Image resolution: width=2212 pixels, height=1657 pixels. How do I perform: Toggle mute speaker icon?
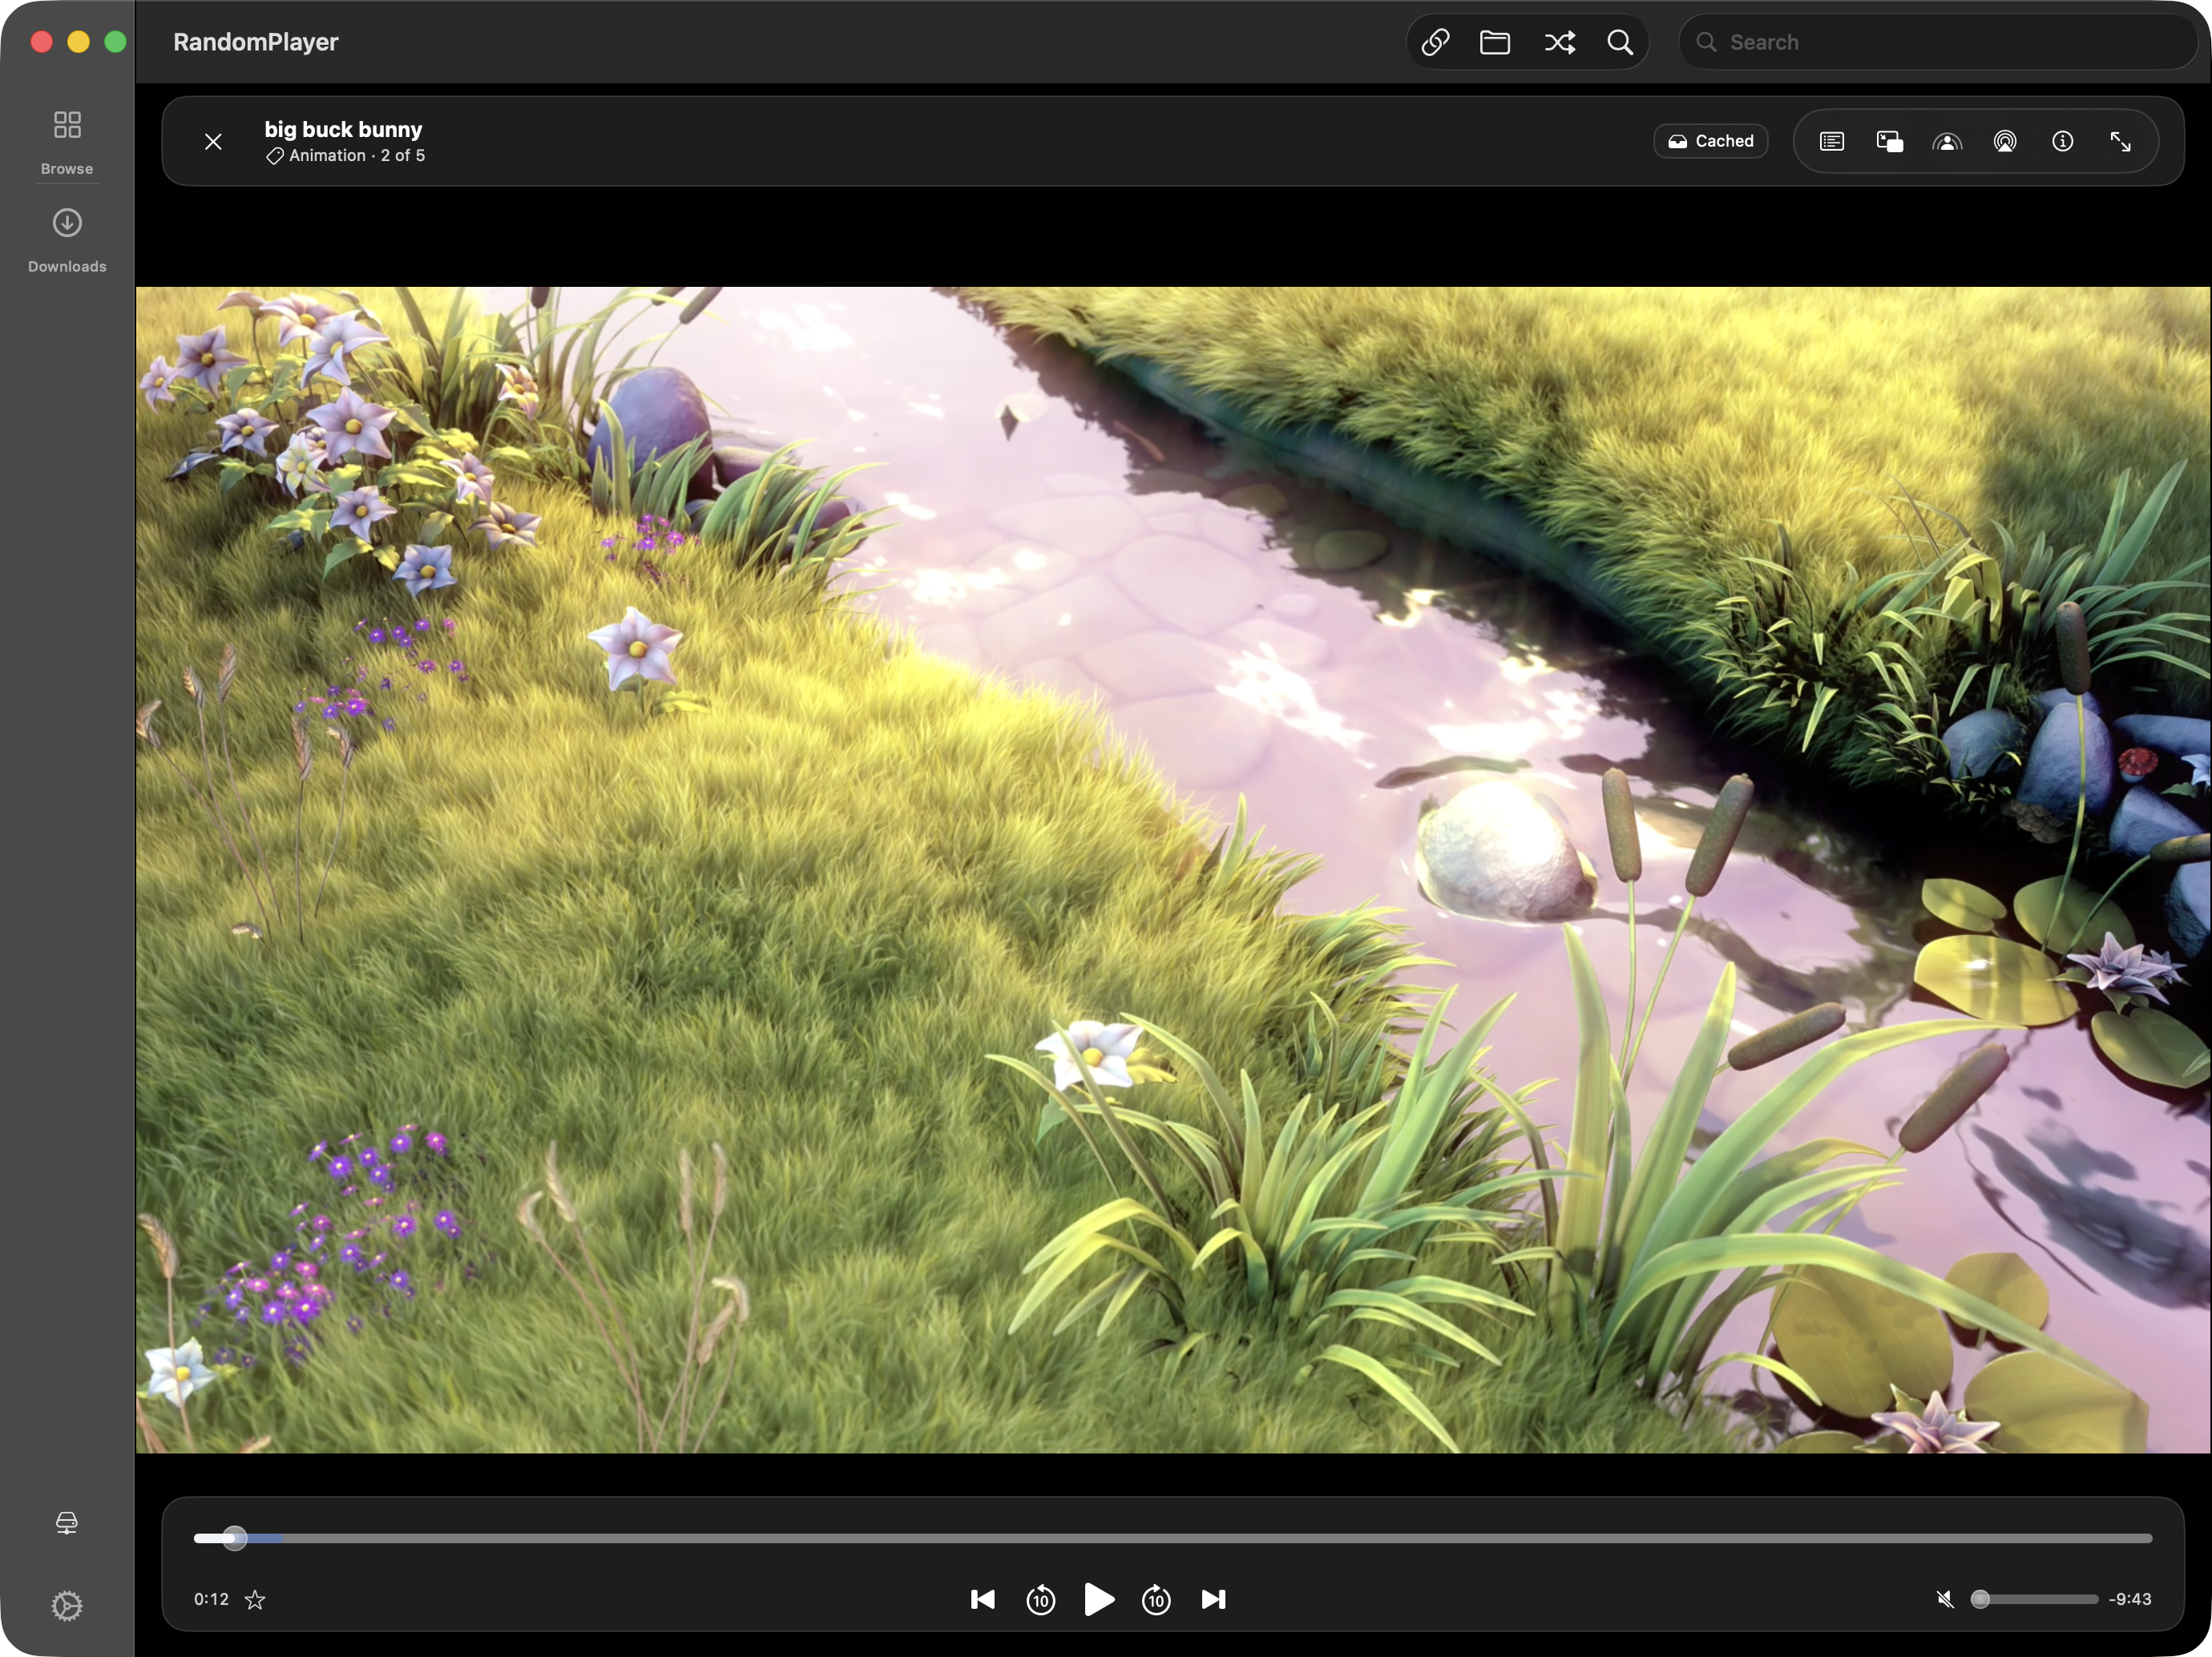click(x=1945, y=1600)
